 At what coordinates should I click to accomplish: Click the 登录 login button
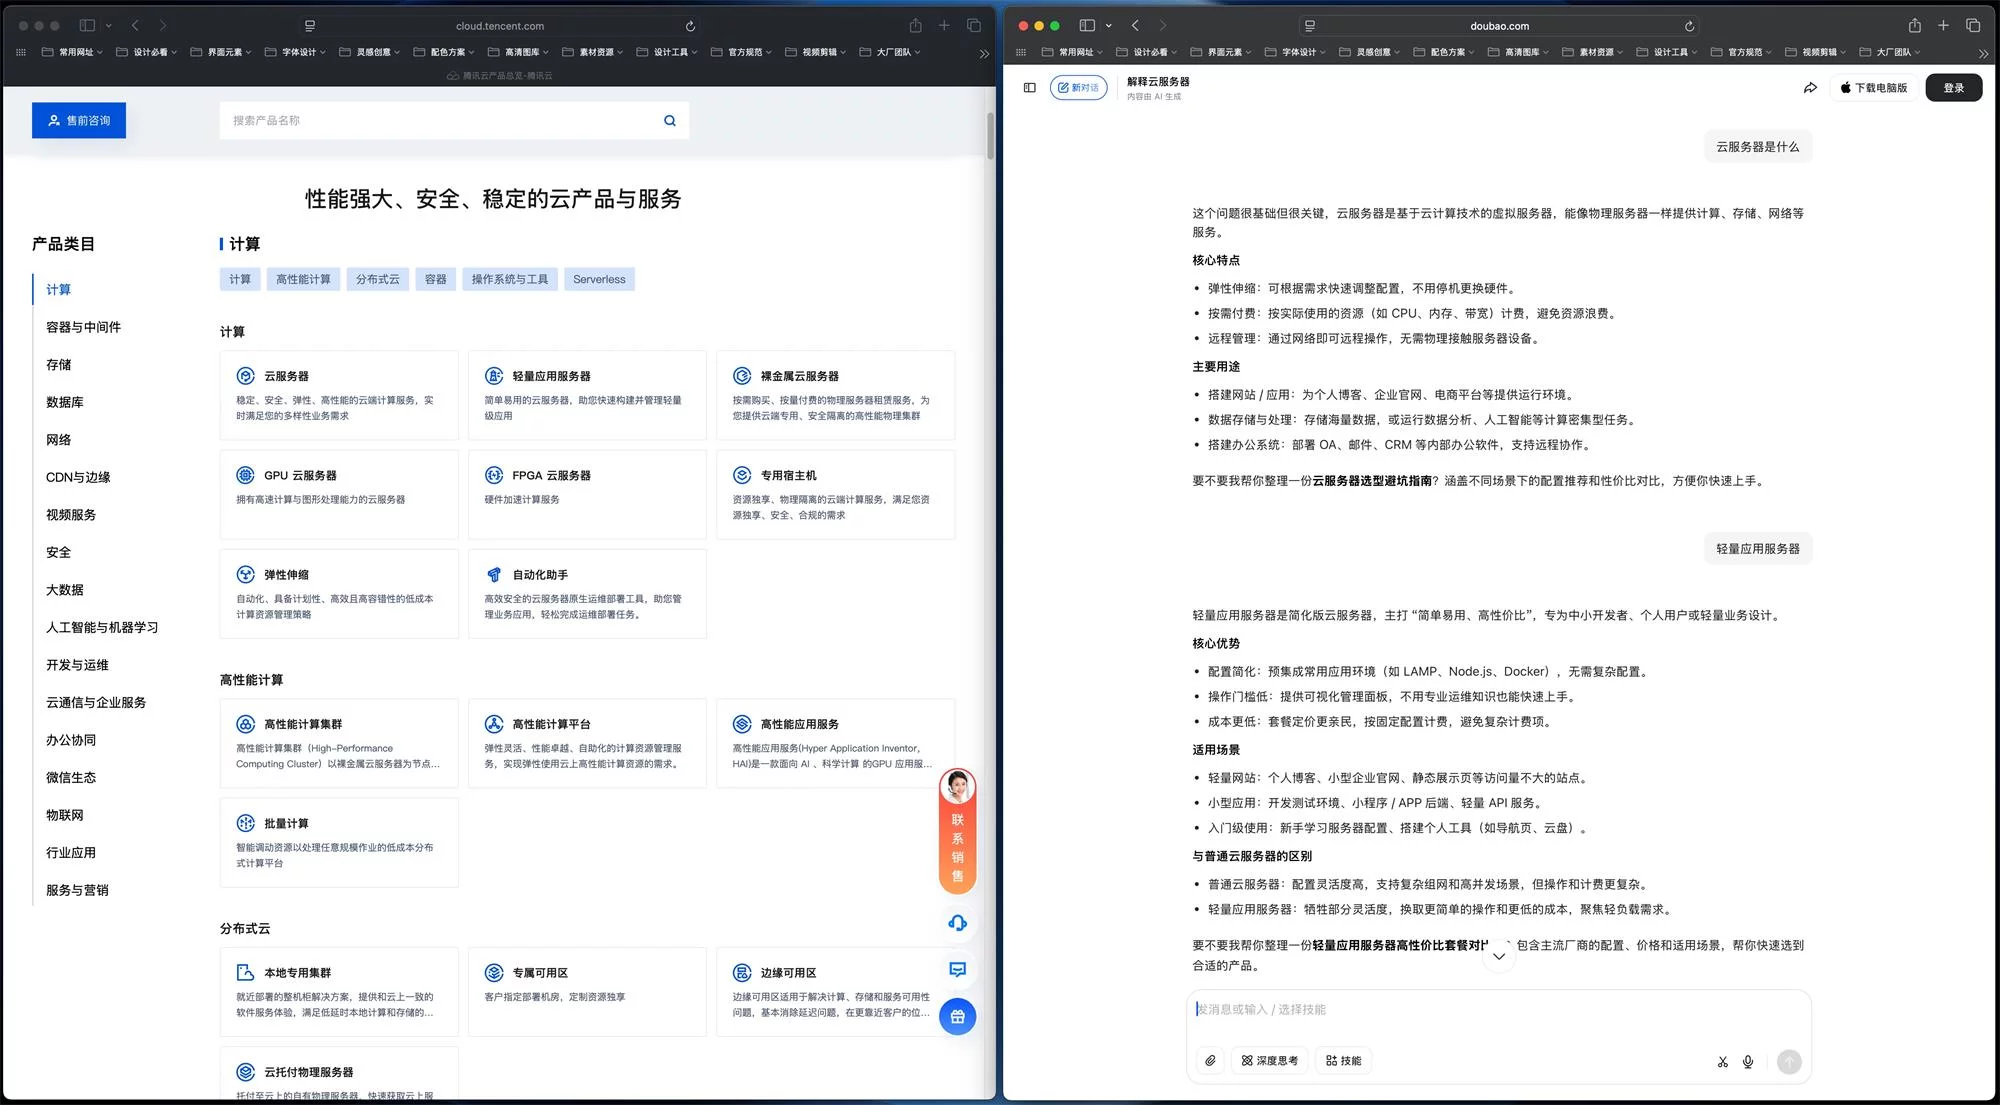point(1953,87)
